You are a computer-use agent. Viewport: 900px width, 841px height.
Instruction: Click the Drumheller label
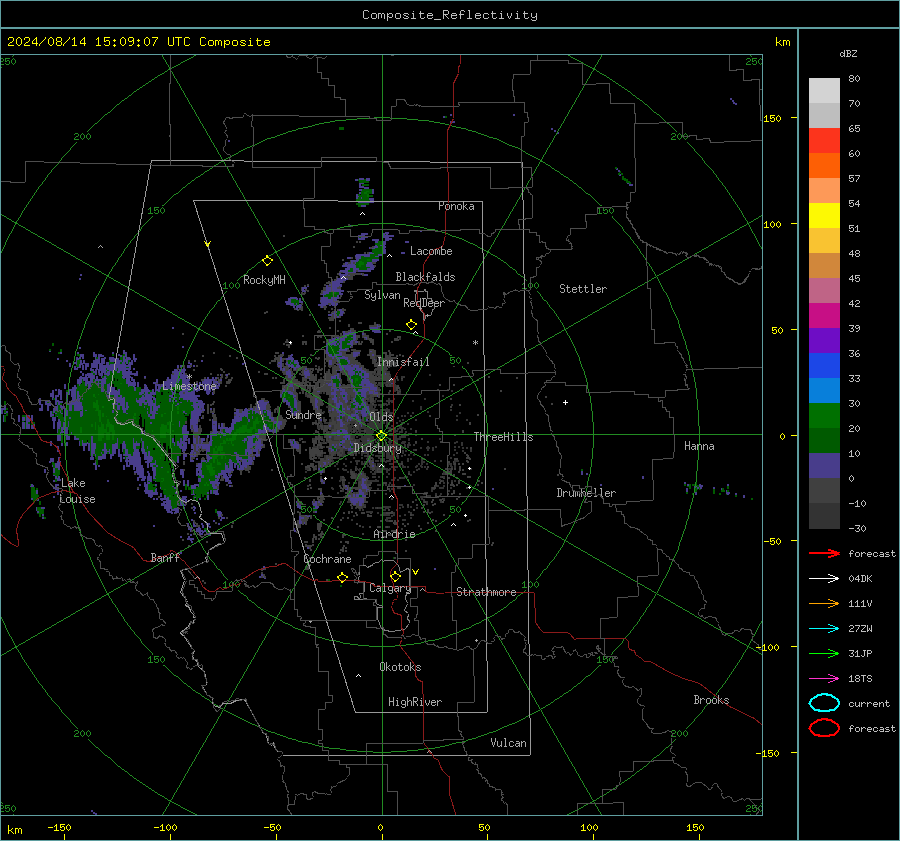[x=586, y=493]
